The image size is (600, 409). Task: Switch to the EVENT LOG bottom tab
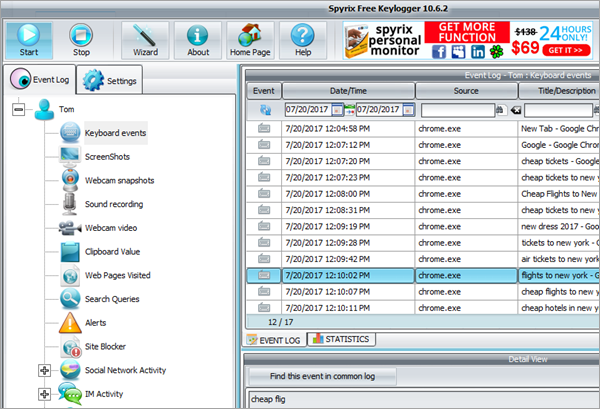click(x=275, y=340)
